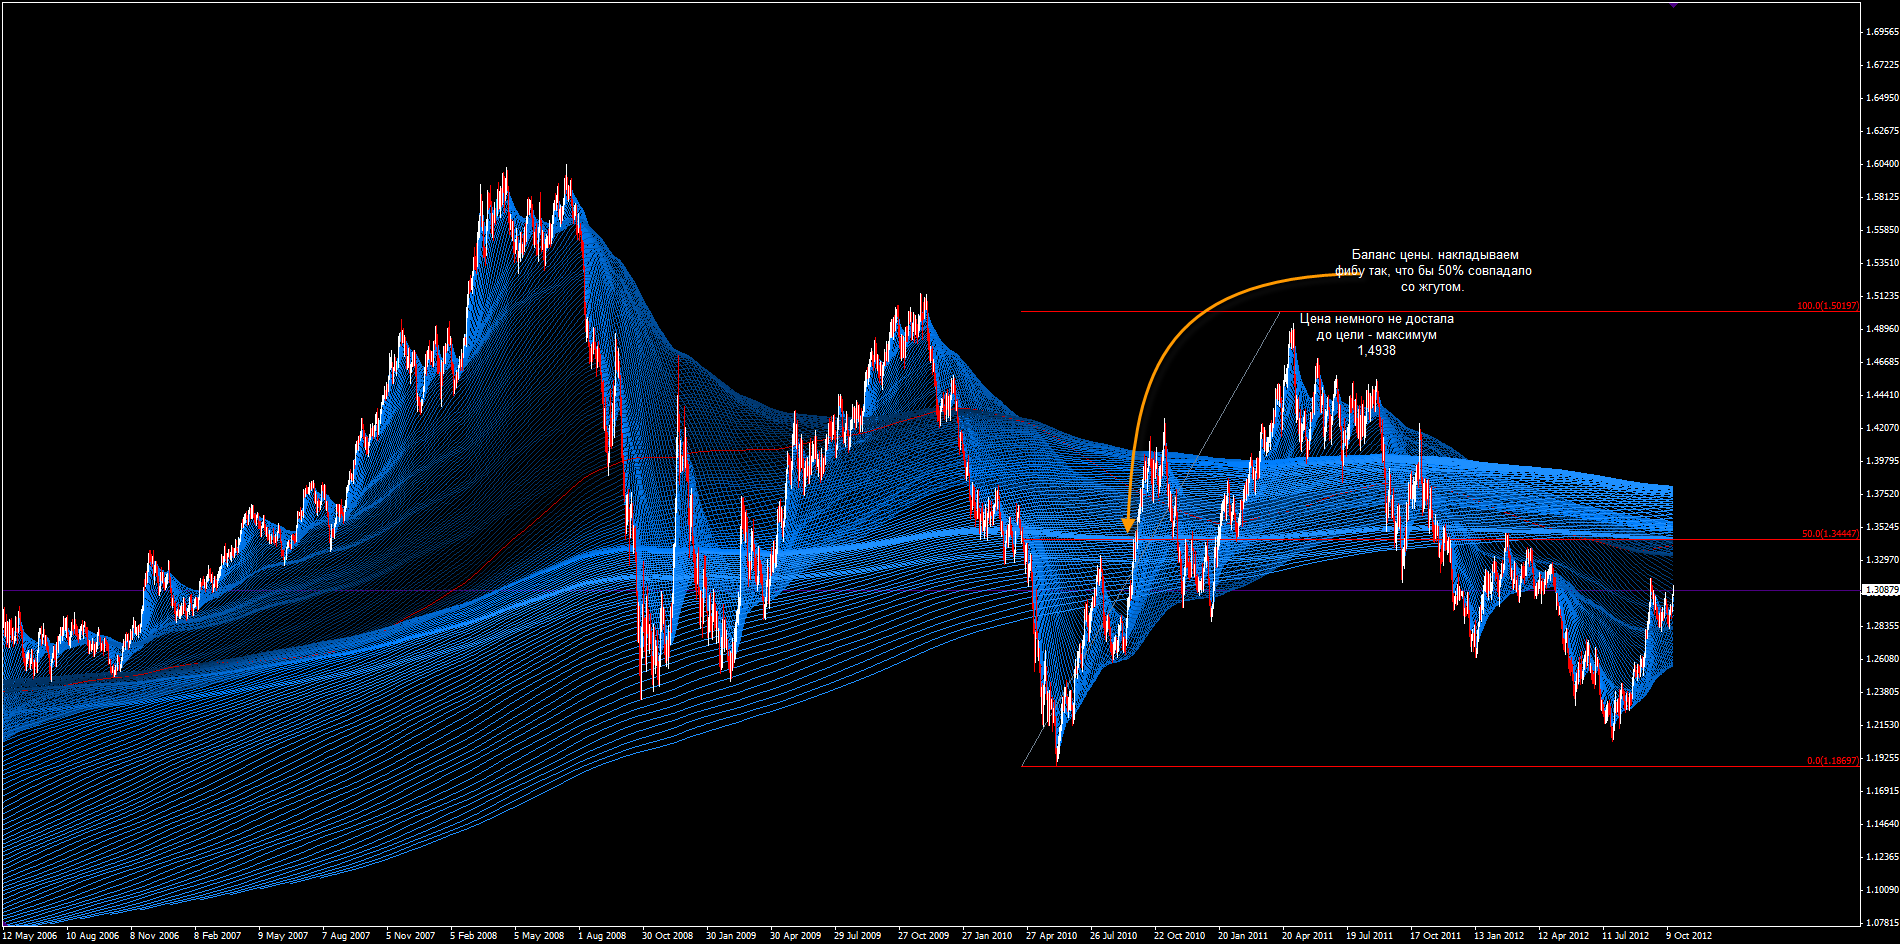Click the 7 Aug 2007 date label
This screenshot has height=944, width=1900.
pos(346,936)
